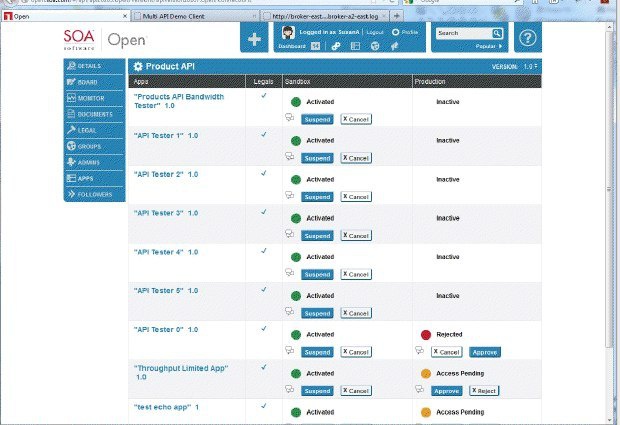
Task: Click the Logout link
Action: [375, 32]
